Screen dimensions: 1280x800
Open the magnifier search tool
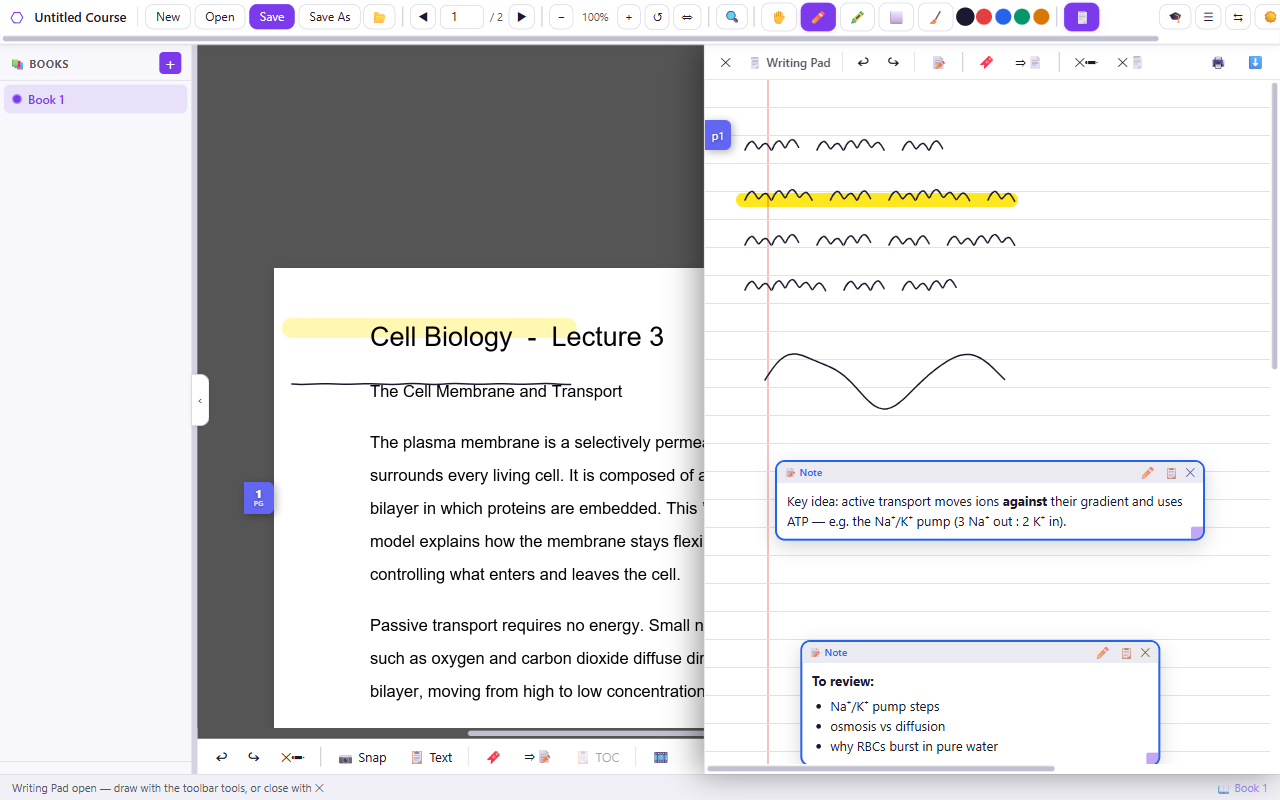732,17
